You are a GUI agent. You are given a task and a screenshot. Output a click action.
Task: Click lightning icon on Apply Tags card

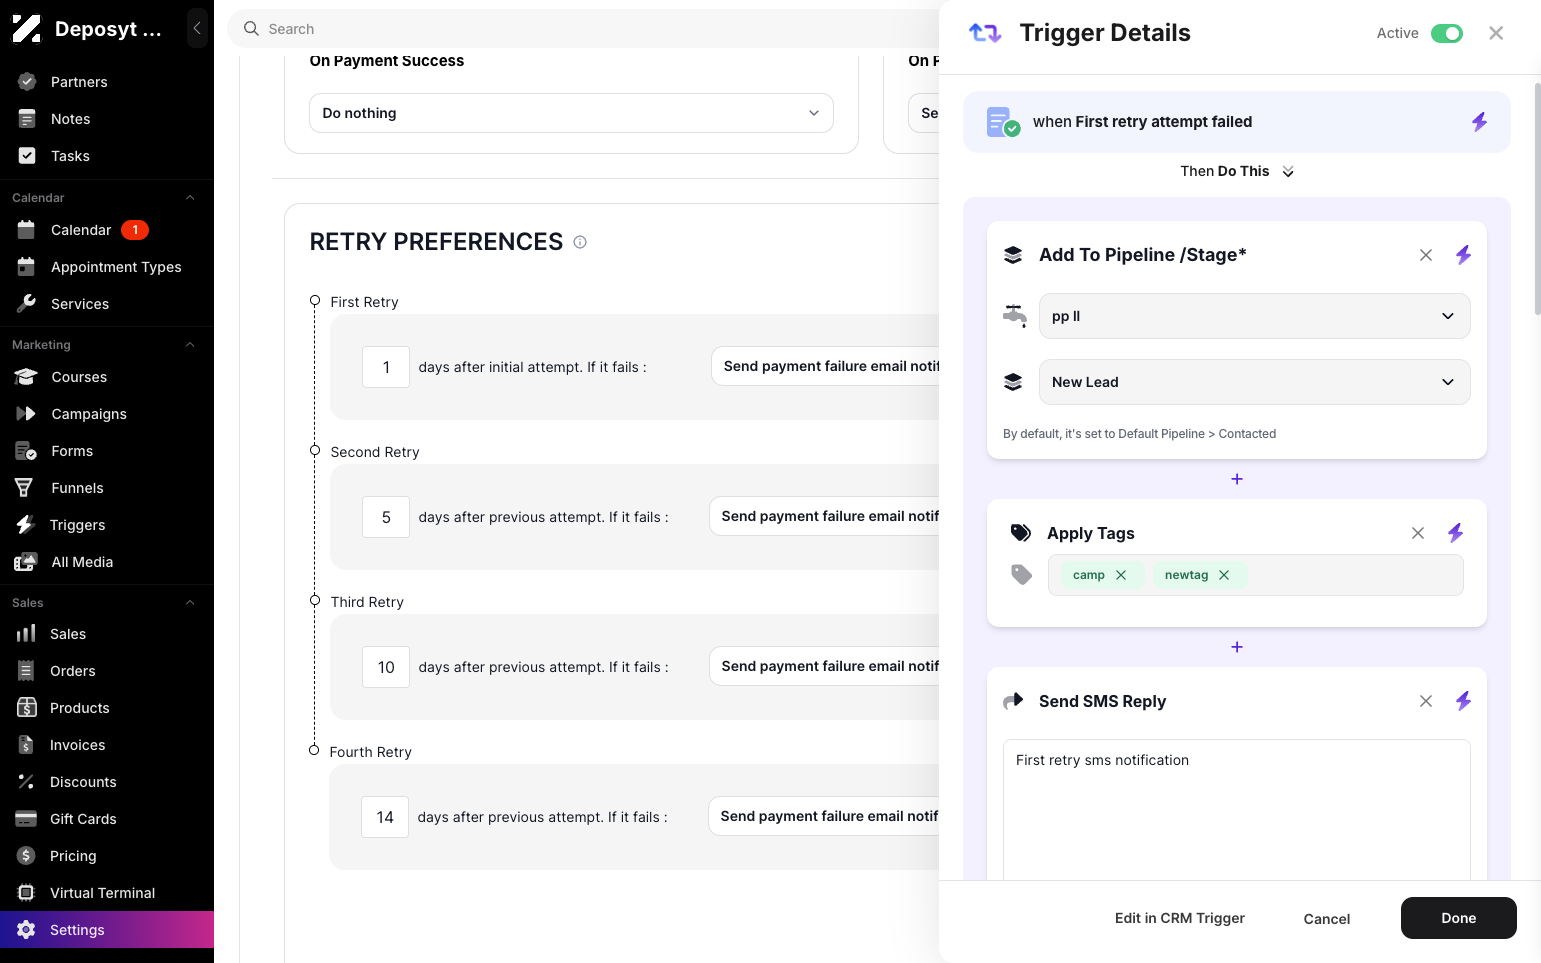pos(1455,533)
